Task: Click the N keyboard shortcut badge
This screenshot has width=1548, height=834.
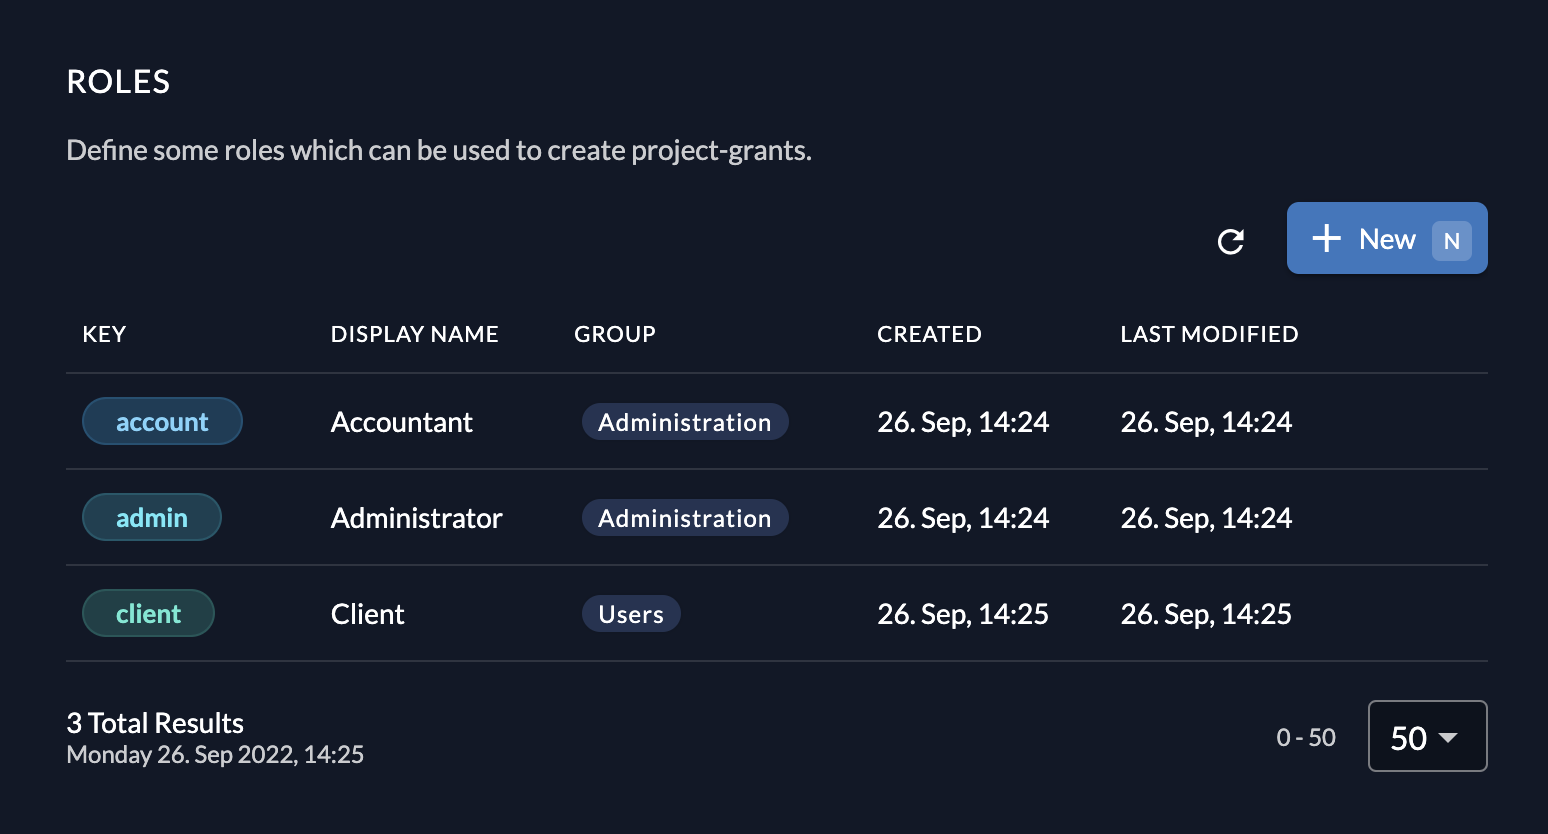Action: pos(1452,241)
